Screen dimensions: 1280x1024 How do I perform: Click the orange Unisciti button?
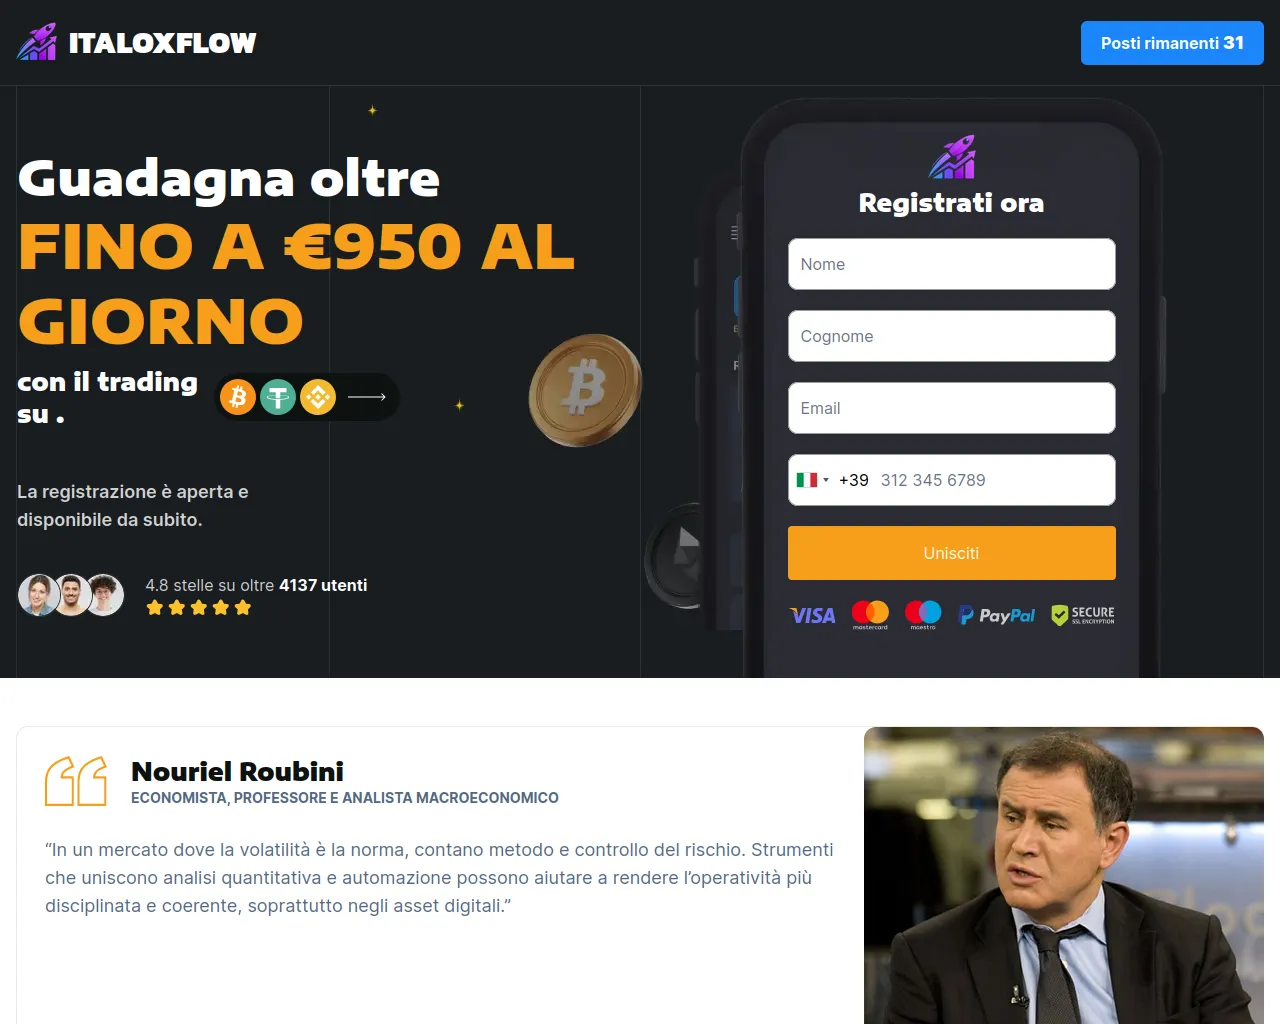[952, 553]
